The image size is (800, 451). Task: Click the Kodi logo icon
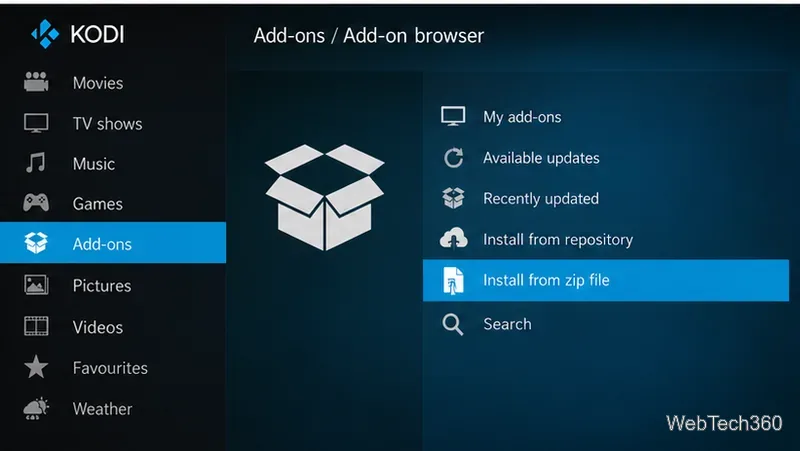[x=45, y=34]
